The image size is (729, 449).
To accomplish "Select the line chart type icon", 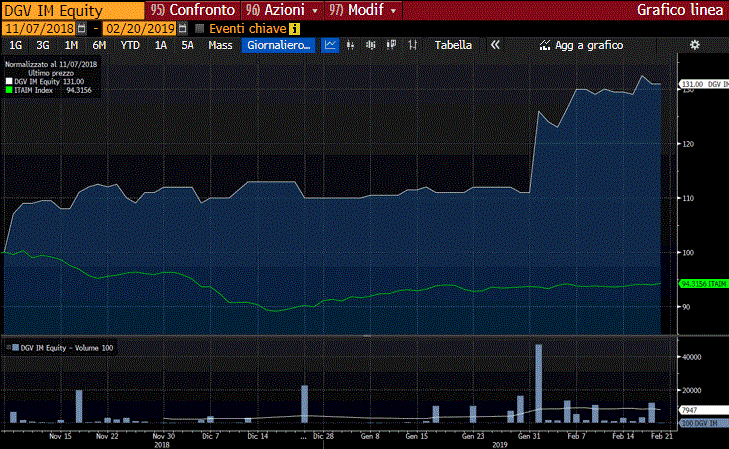I will pyautogui.click(x=331, y=45).
